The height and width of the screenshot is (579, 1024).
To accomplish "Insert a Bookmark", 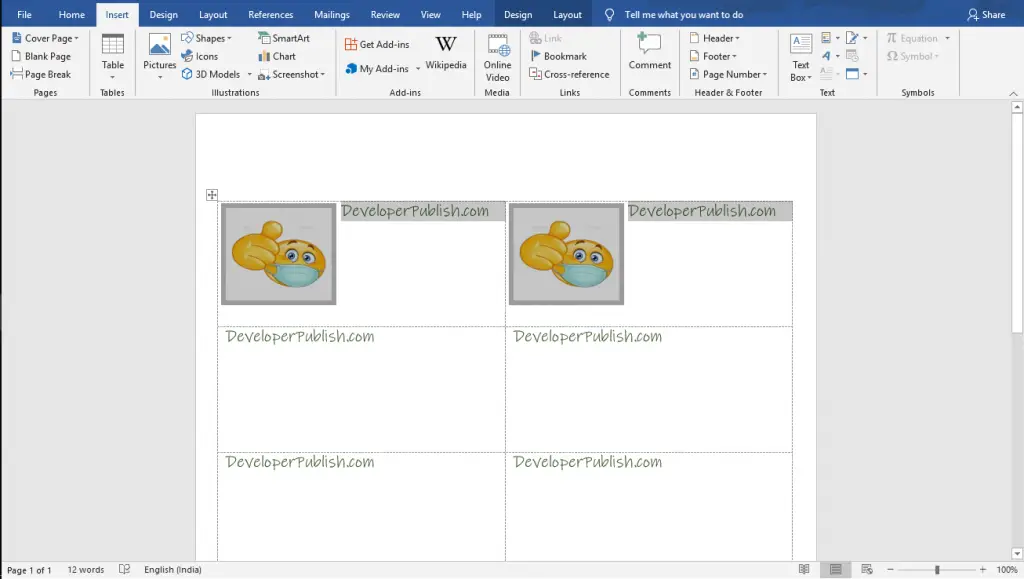I will pyautogui.click(x=558, y=56).
